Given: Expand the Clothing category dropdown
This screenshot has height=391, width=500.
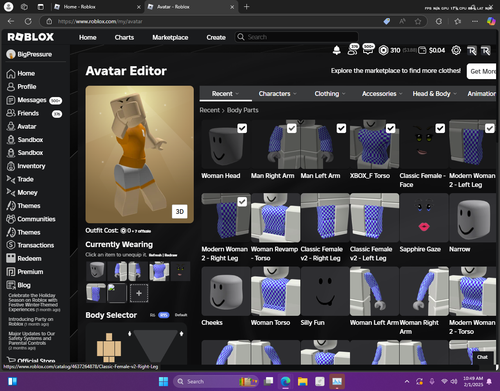Looking at the screenshot, I should [330, 94].
